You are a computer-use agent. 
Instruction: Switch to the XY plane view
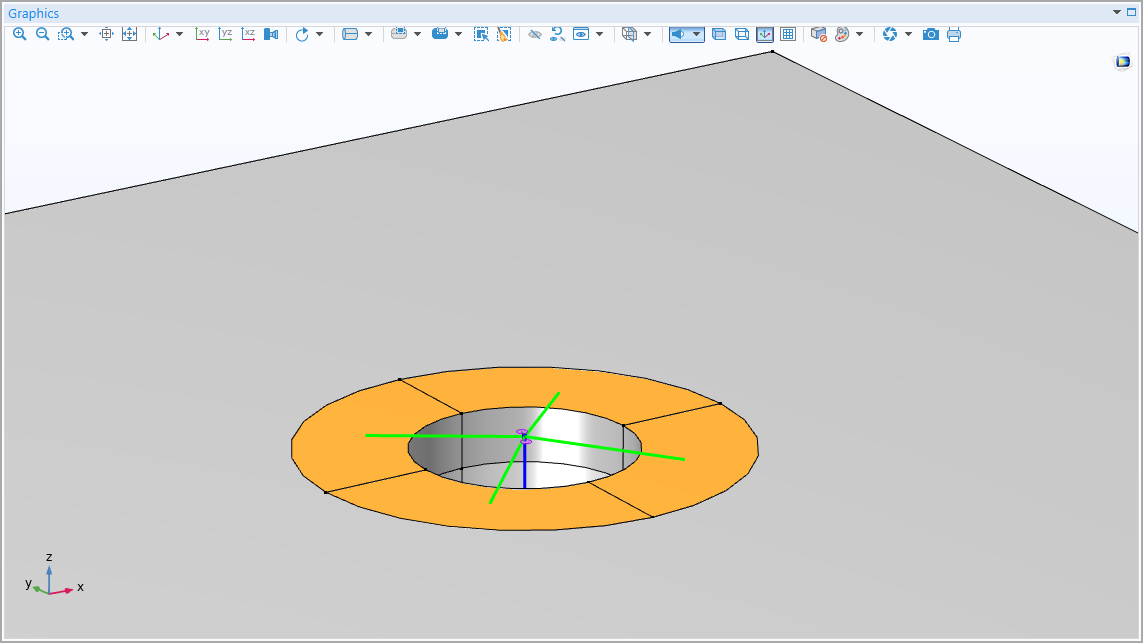(x=202, y=34)
